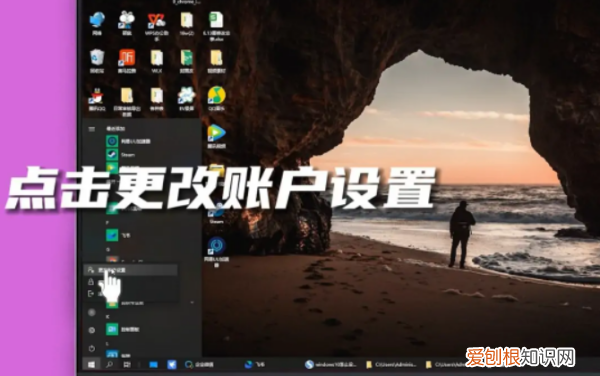Select Change account settings menu entry
The height and width of the screenshot is (376, 600).
[x=130, y=270]
